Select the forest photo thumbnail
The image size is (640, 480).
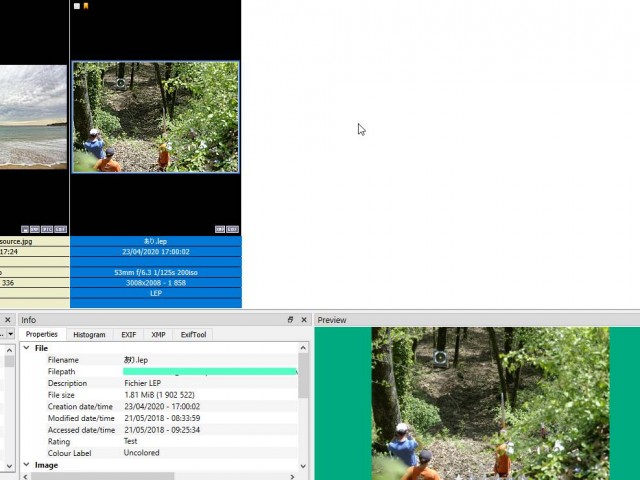(x=156, y=117)
